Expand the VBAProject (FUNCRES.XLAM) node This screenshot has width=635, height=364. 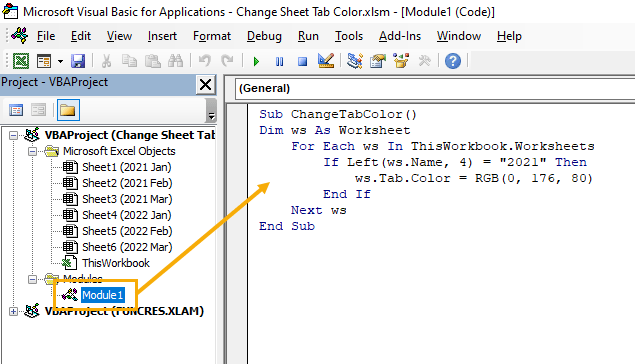coord(13,311)
